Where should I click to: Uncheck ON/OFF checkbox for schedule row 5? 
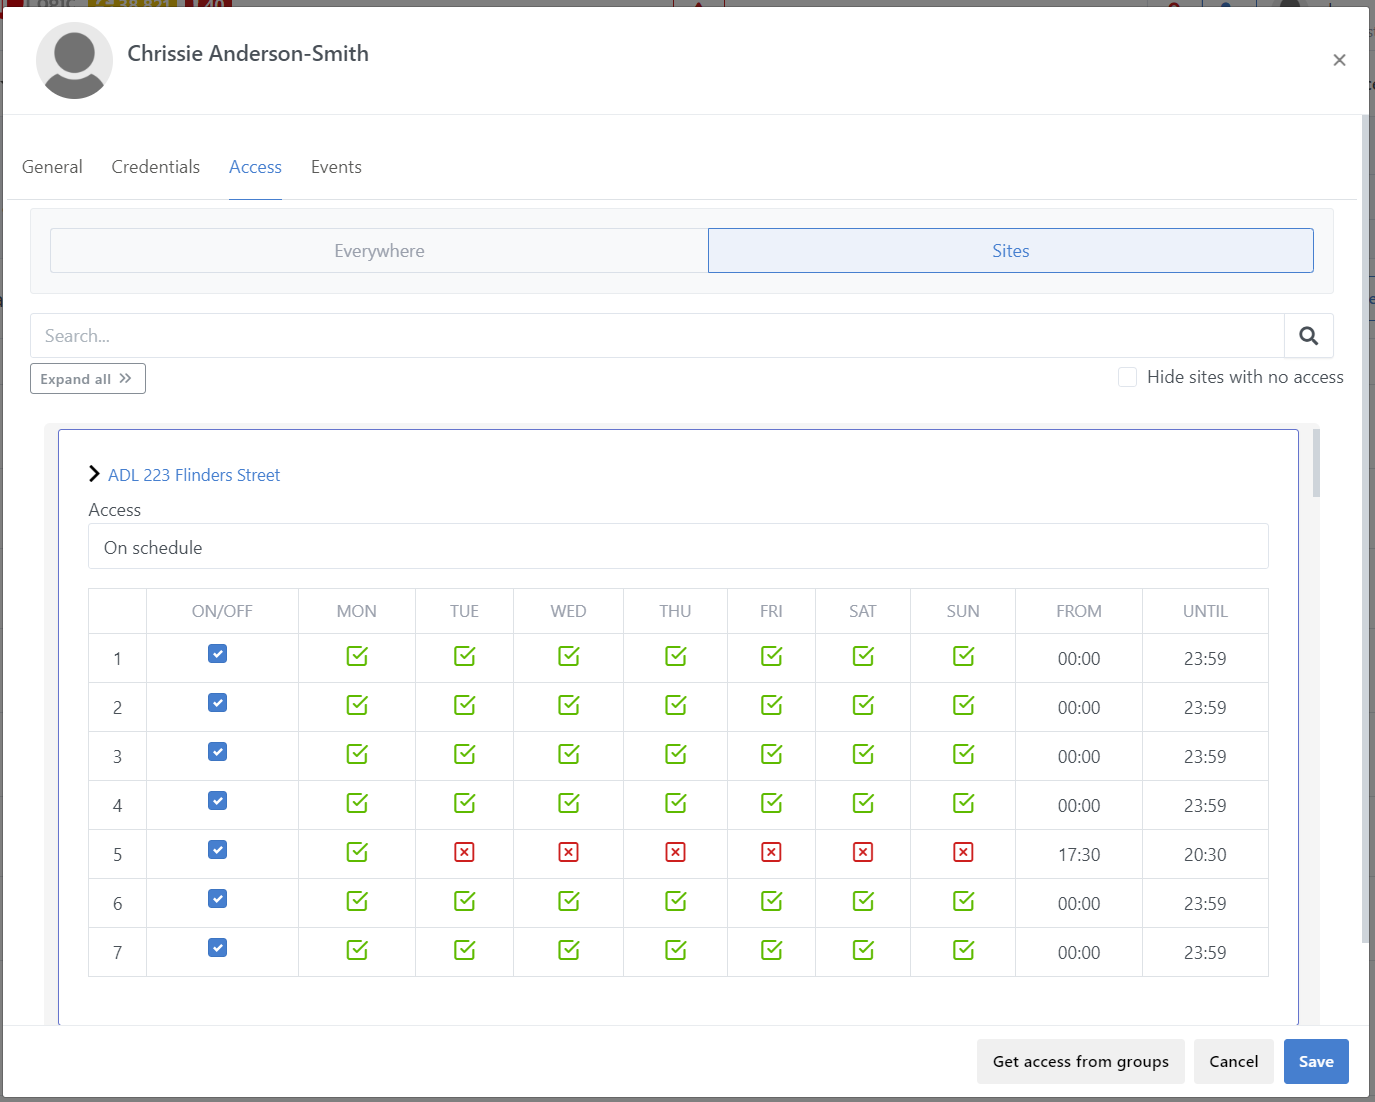pyautogui.click(x=217, y=850)
